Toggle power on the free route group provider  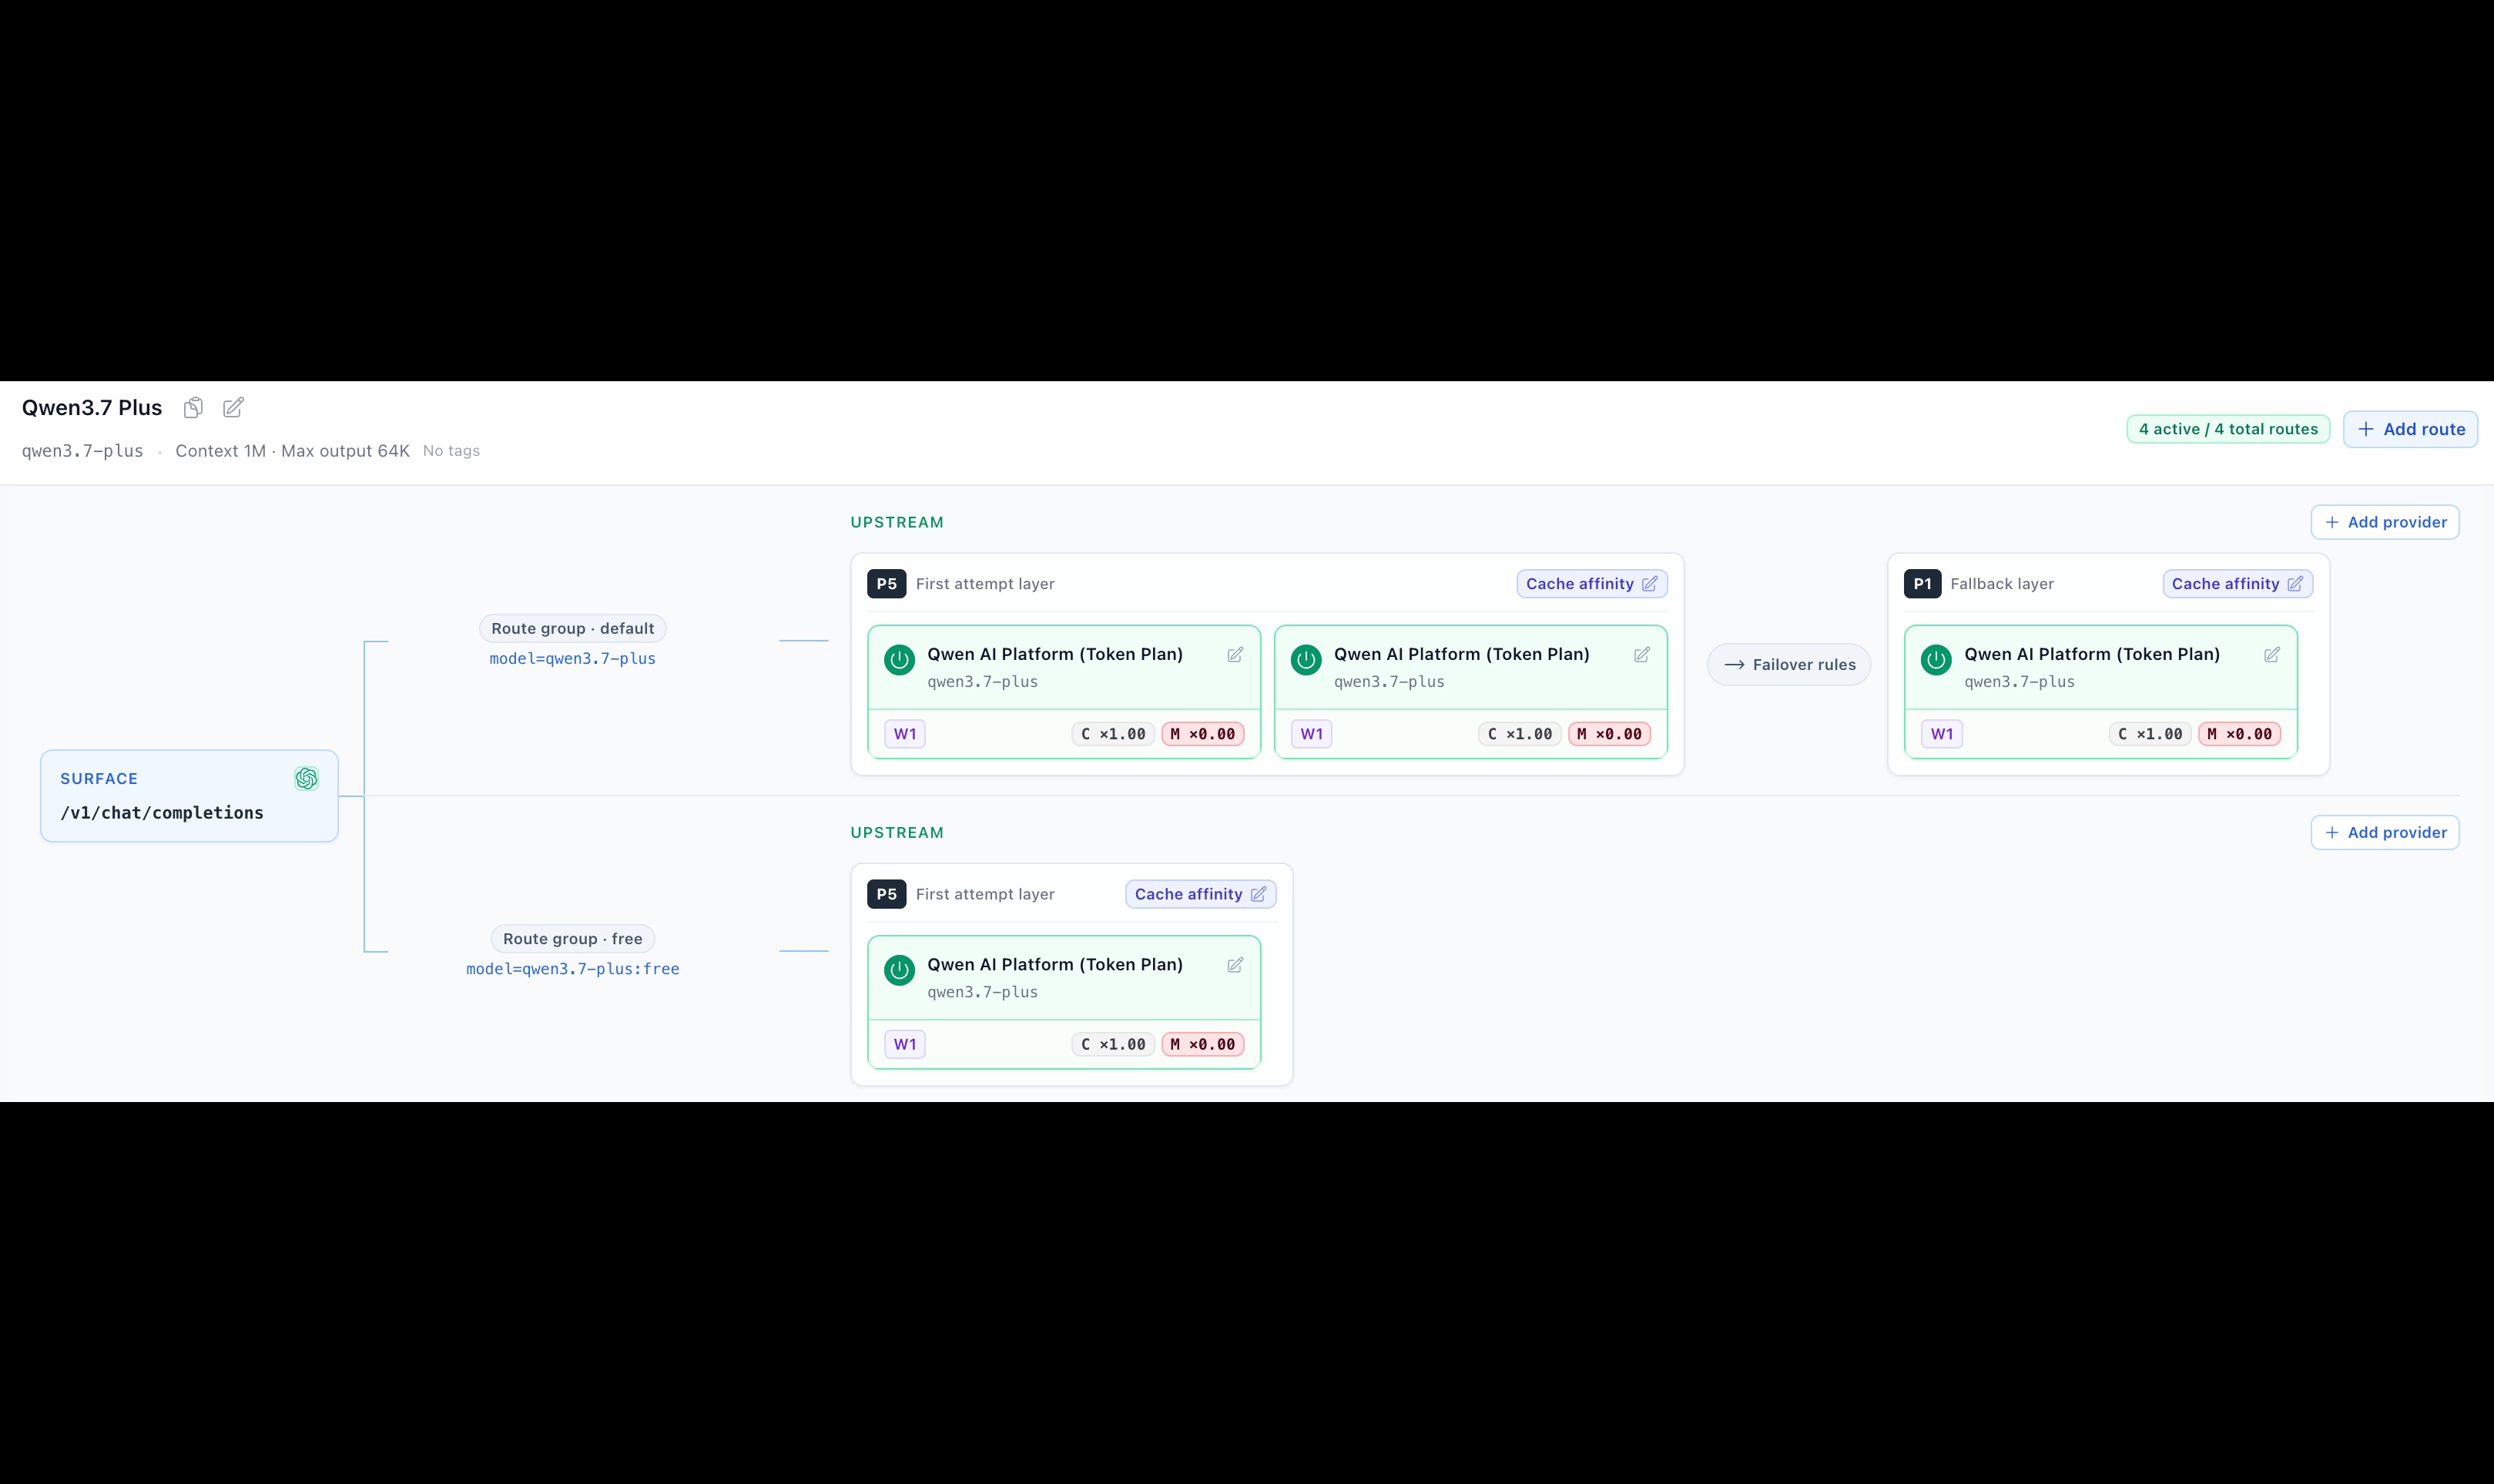pyautogui.click(x=899, y=970)
